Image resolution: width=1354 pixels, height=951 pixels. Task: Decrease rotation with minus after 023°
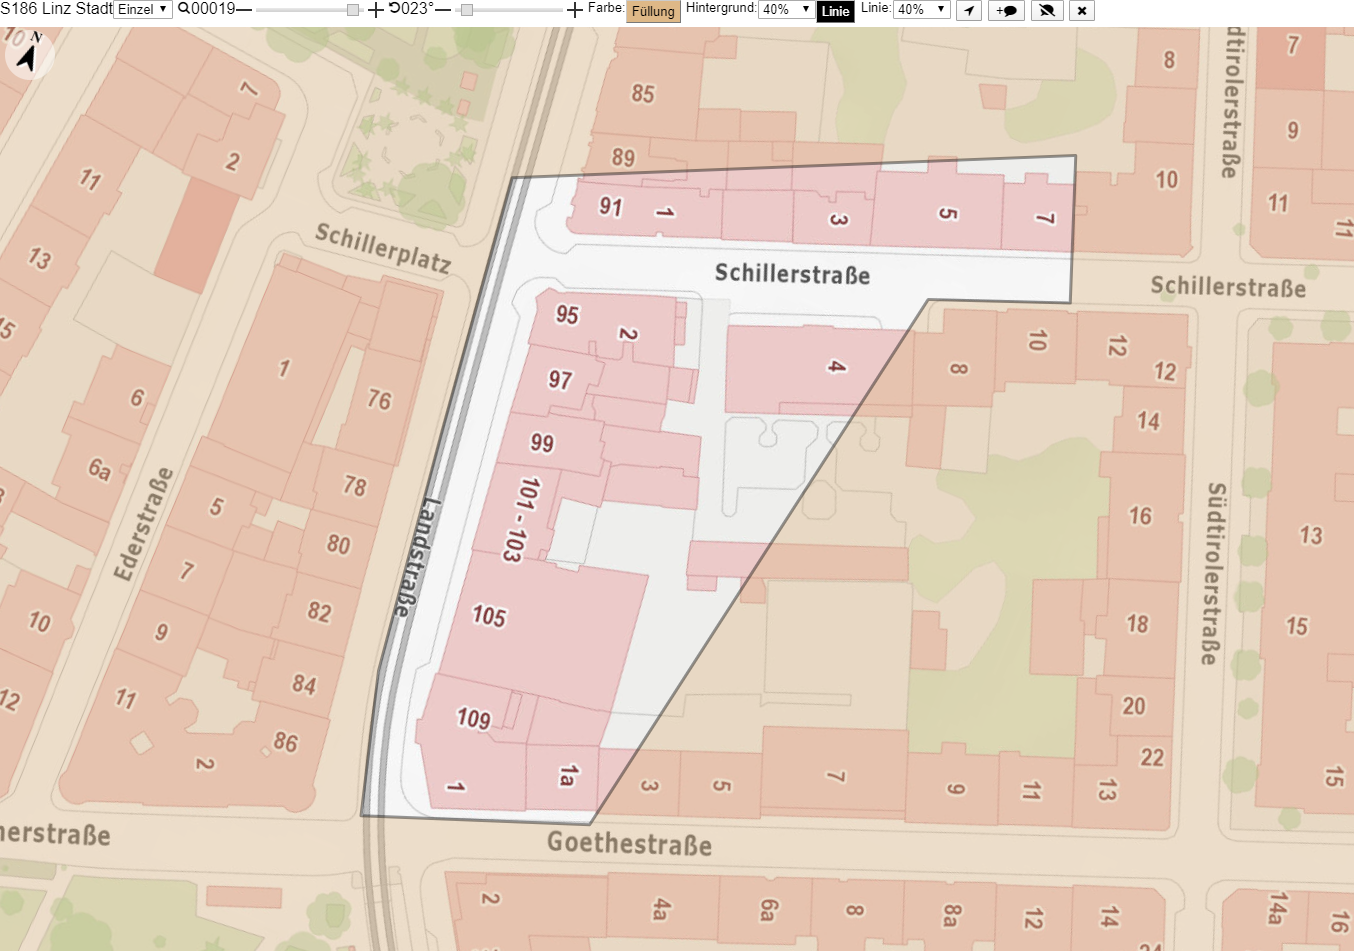(443, 10)
